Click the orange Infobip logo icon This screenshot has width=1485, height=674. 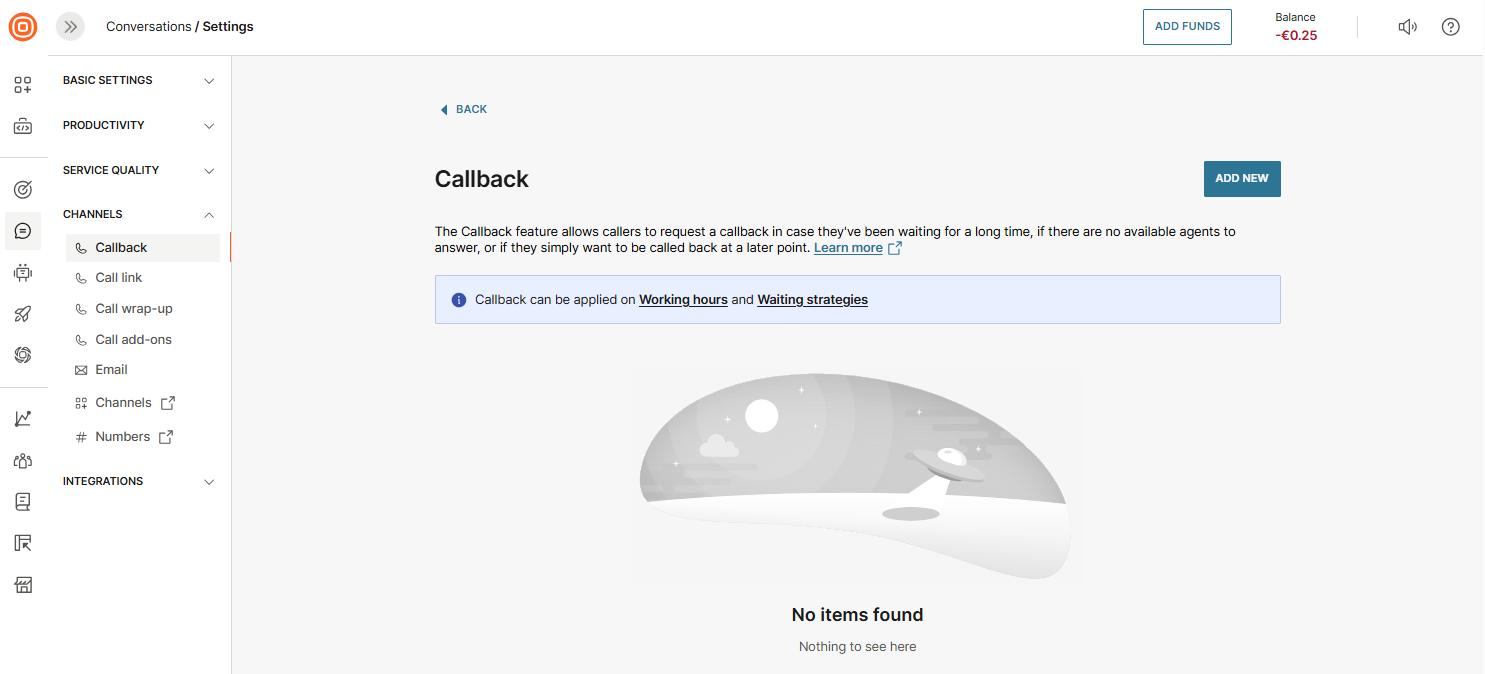23,27
